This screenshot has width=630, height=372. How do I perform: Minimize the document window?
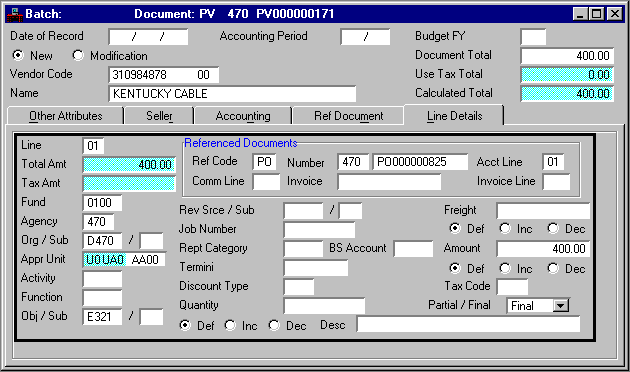[x=580, y=14]
